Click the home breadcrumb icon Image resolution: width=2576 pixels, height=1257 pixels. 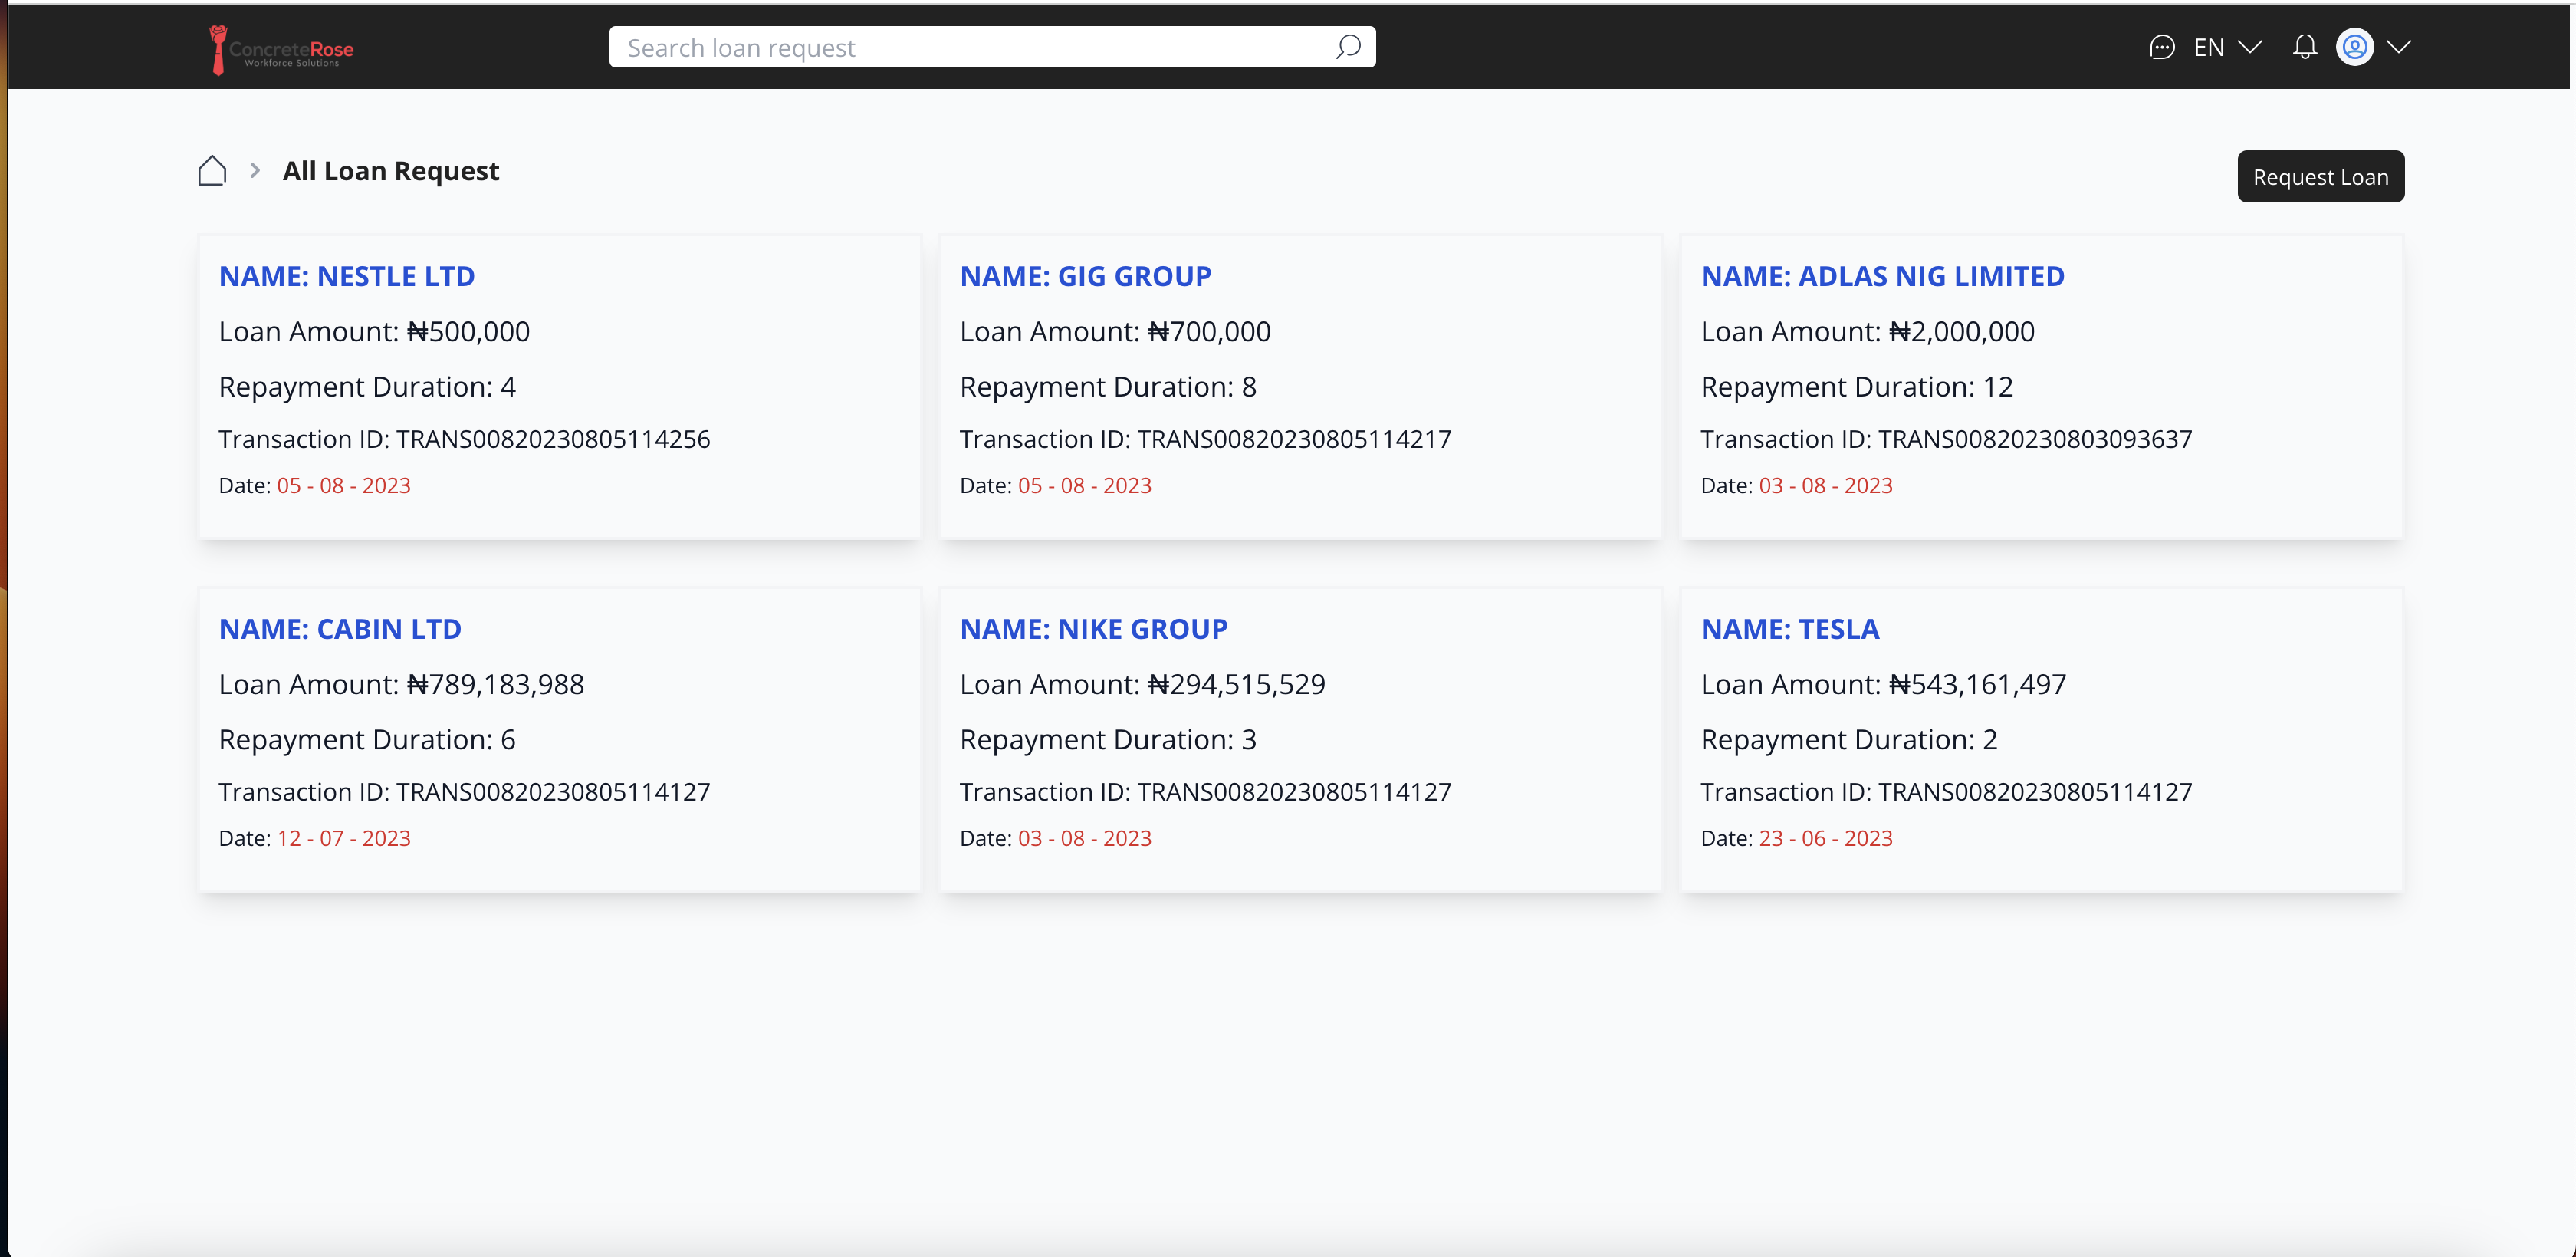211,170
